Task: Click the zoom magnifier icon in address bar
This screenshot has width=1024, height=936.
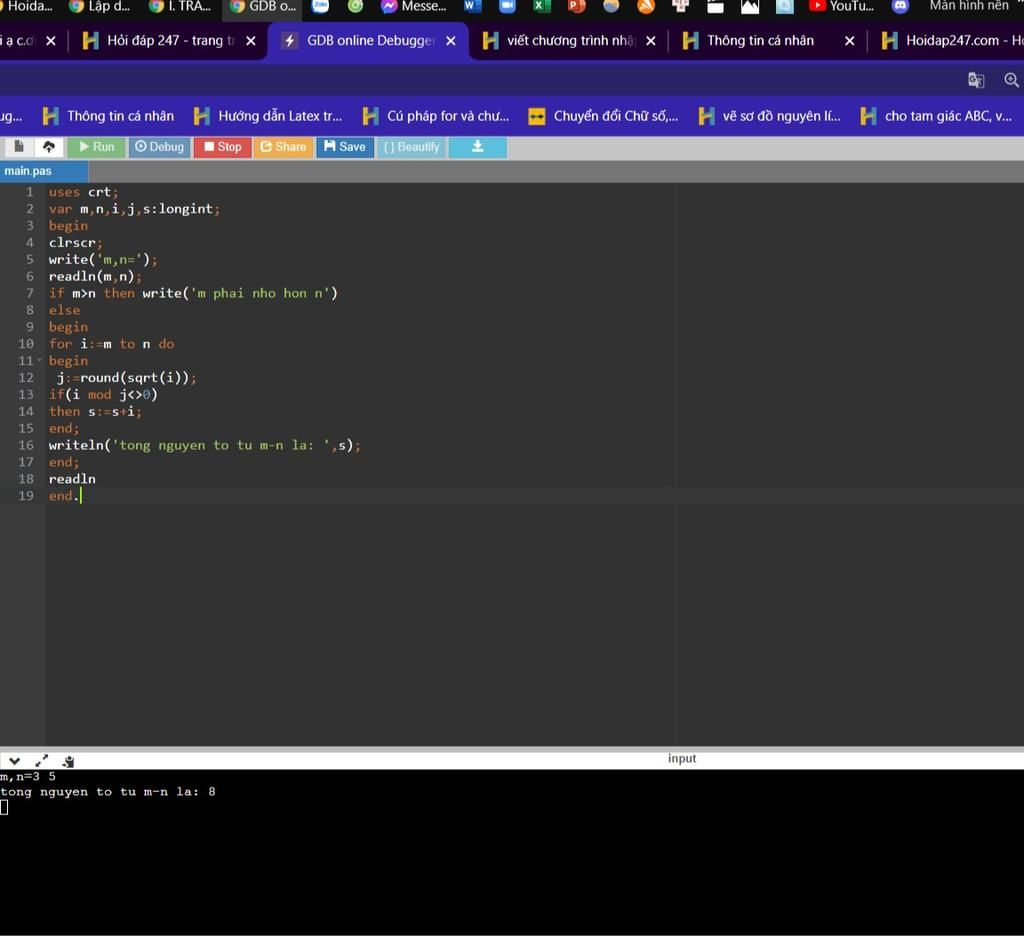Action: tap(1012, 80)
